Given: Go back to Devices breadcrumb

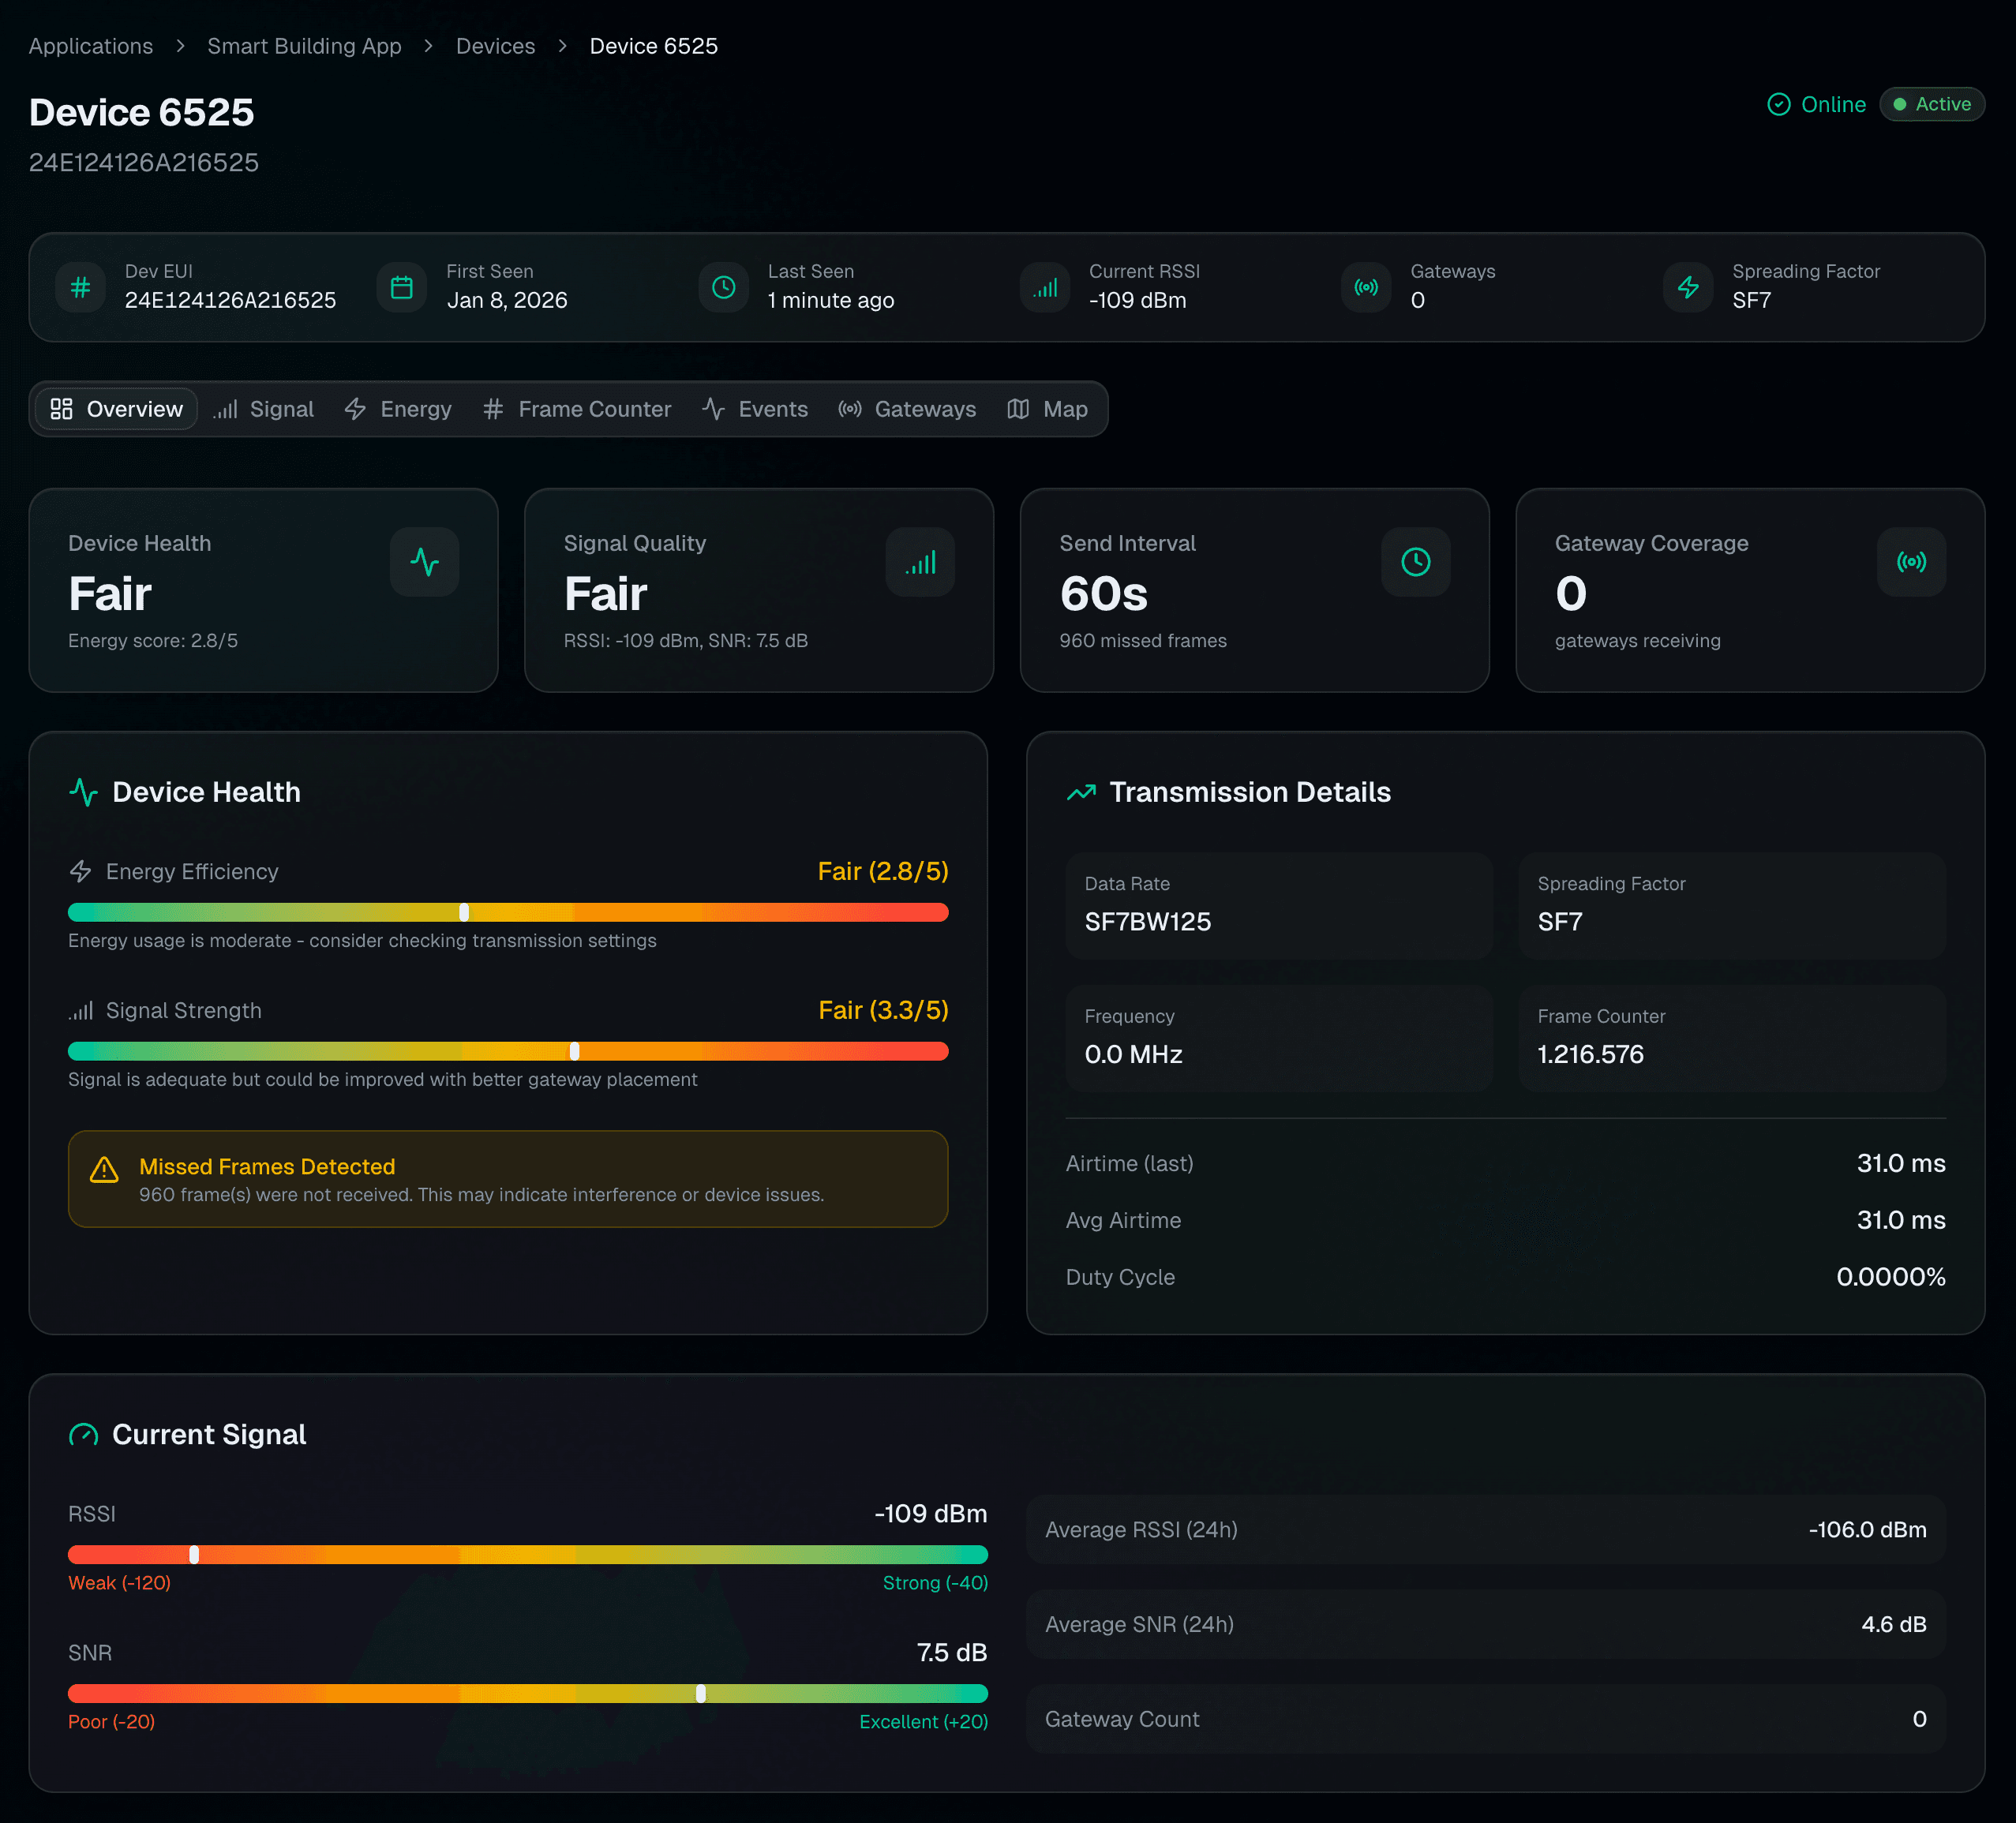Looking at the screenshot, I should [495, 46].
